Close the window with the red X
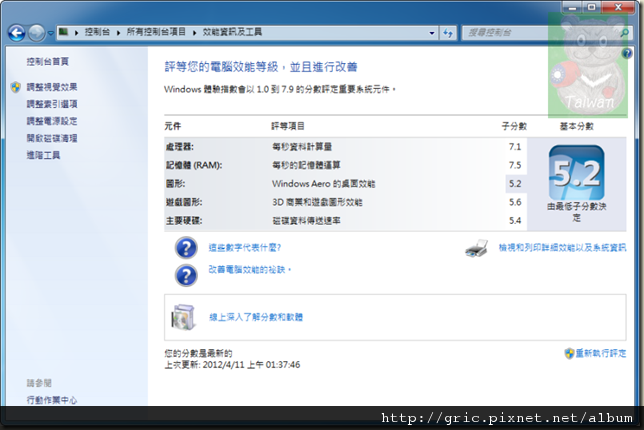 [619, 7]
